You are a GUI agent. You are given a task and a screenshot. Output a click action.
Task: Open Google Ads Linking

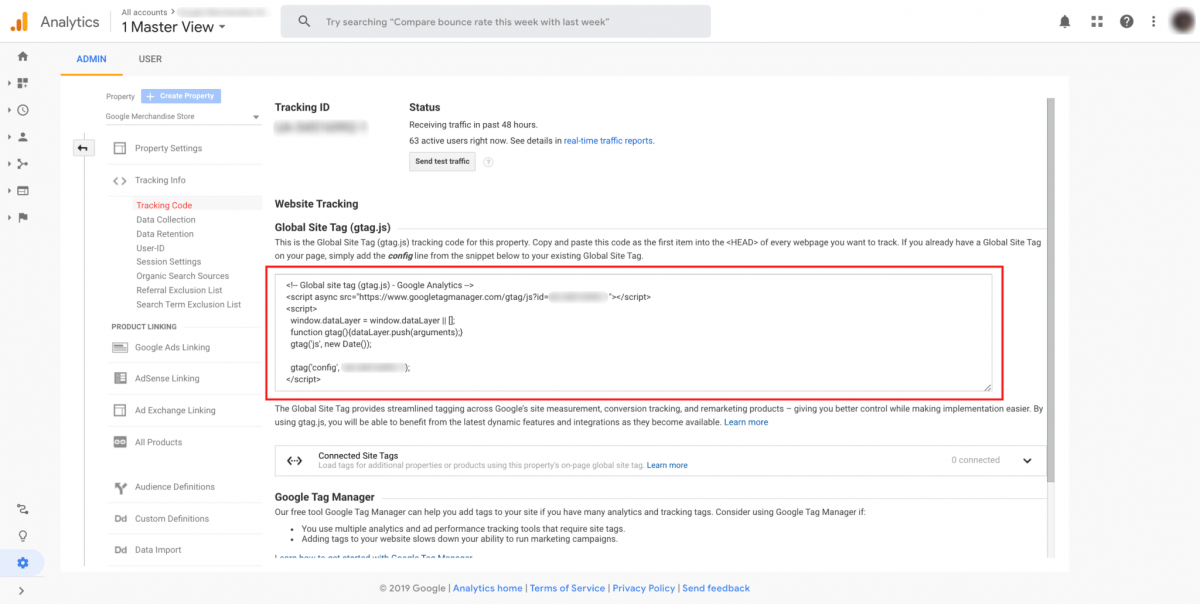(172, 347)
